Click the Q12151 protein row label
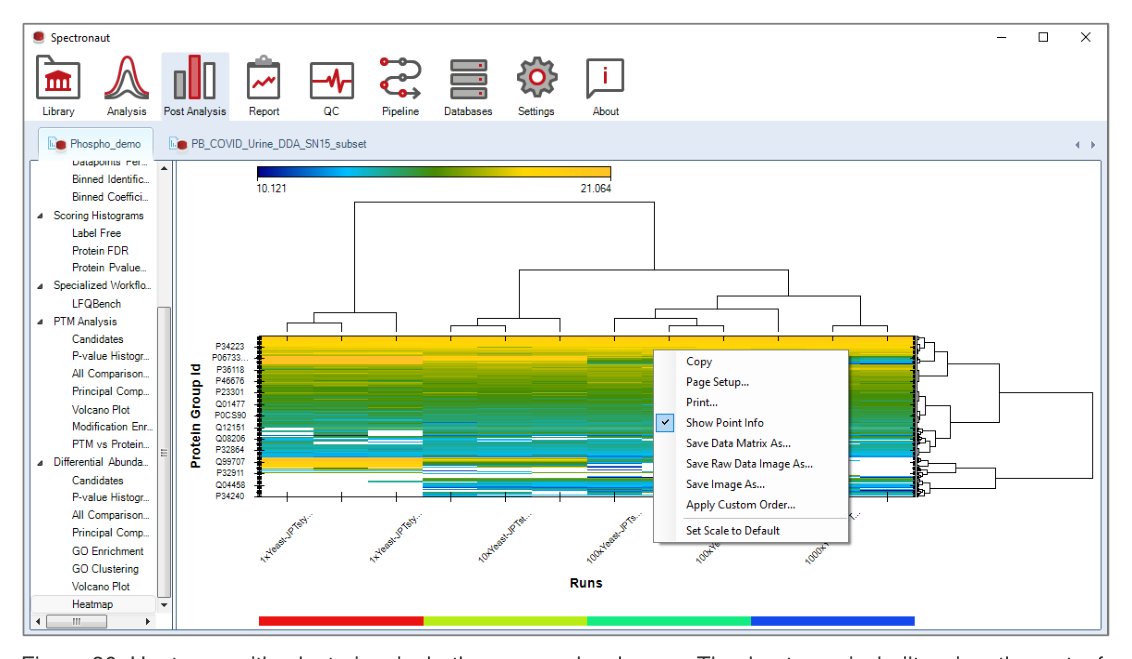 [230, 427]
